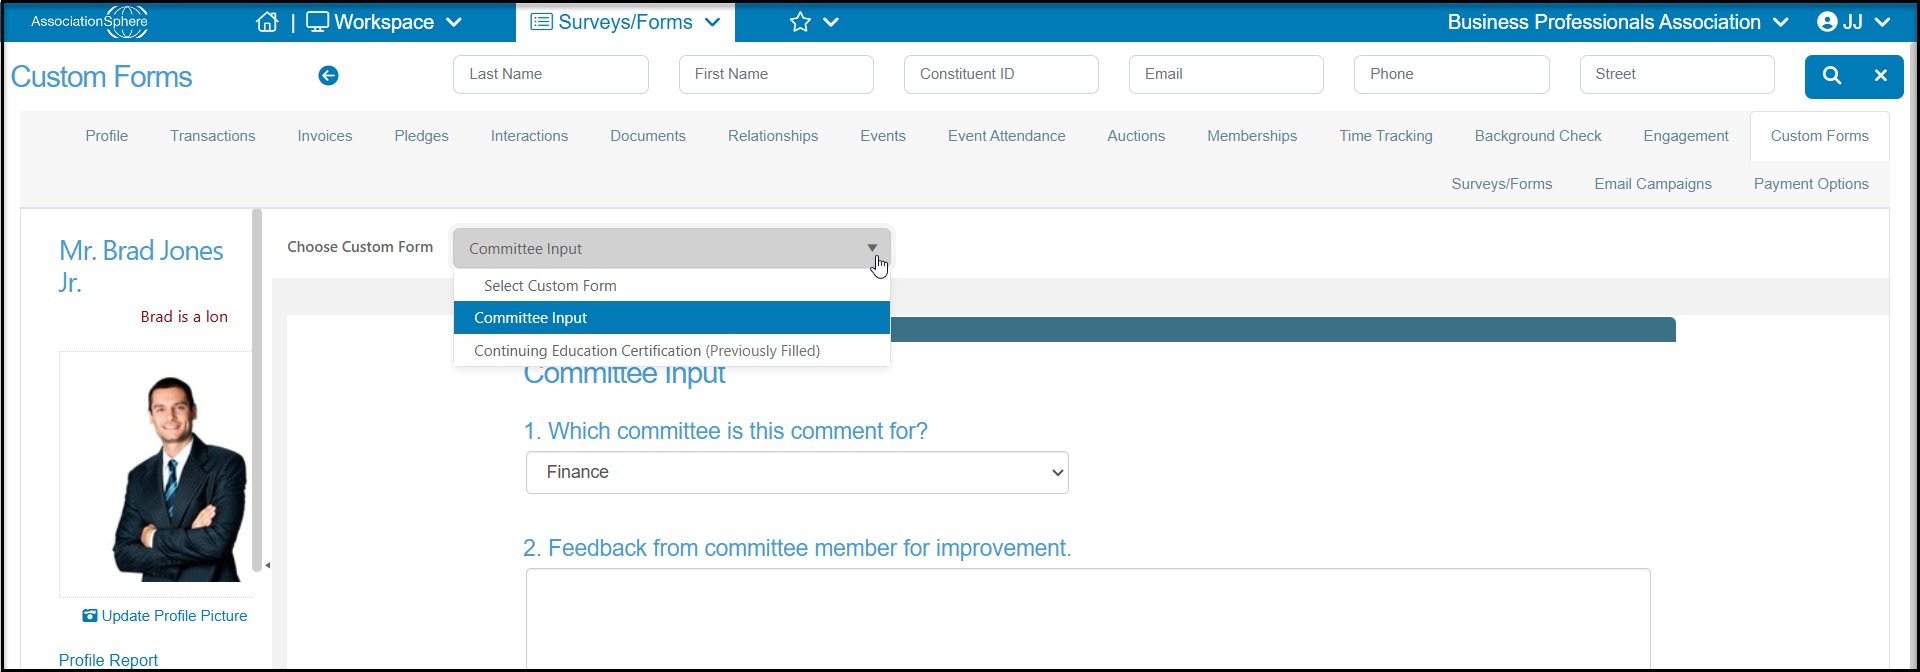1920x672 pixels.
Task: Click the blue back arrow icon
Action: pyautogui.click(x=328, y=75)
